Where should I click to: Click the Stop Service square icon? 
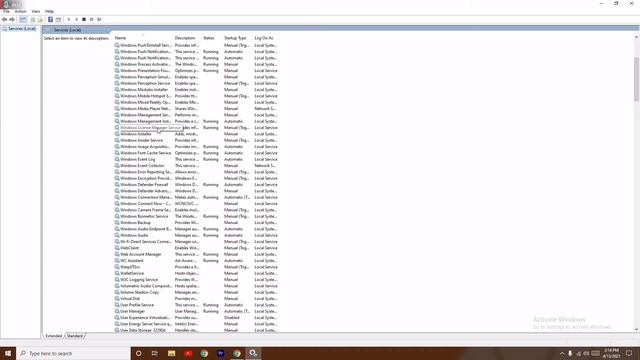[84, 20]
